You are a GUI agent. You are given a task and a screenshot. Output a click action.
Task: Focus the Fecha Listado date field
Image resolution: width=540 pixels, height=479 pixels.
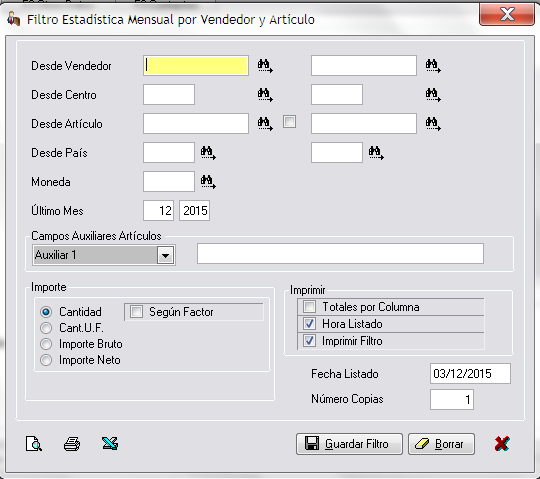pyautogui.click(x=470, y=374)
